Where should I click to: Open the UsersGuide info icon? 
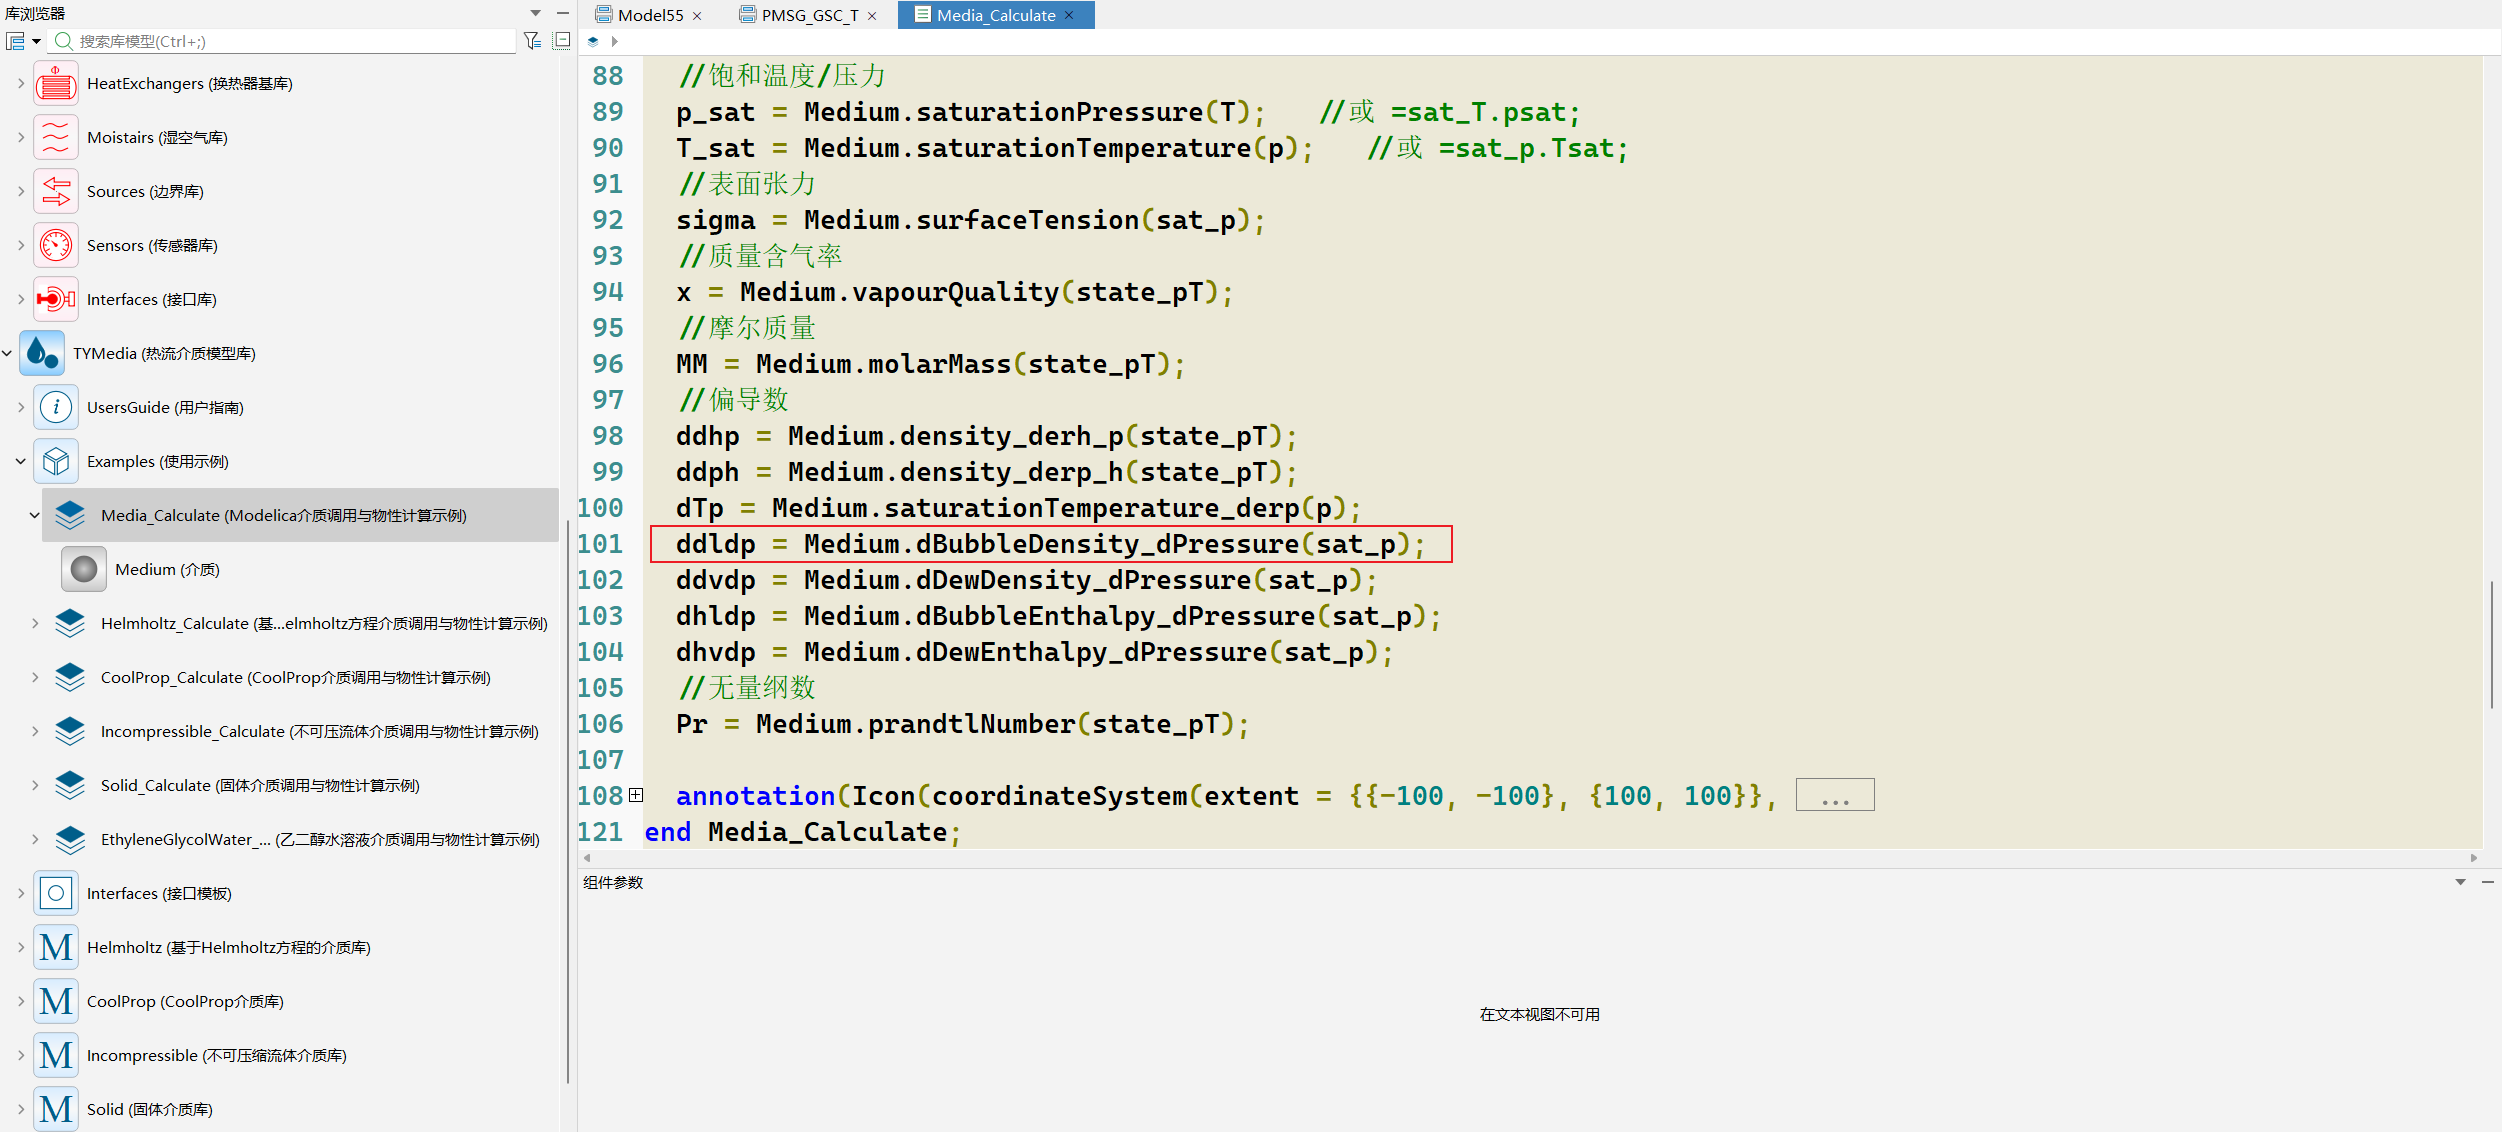pyautogui.click(x=56, y=408)
